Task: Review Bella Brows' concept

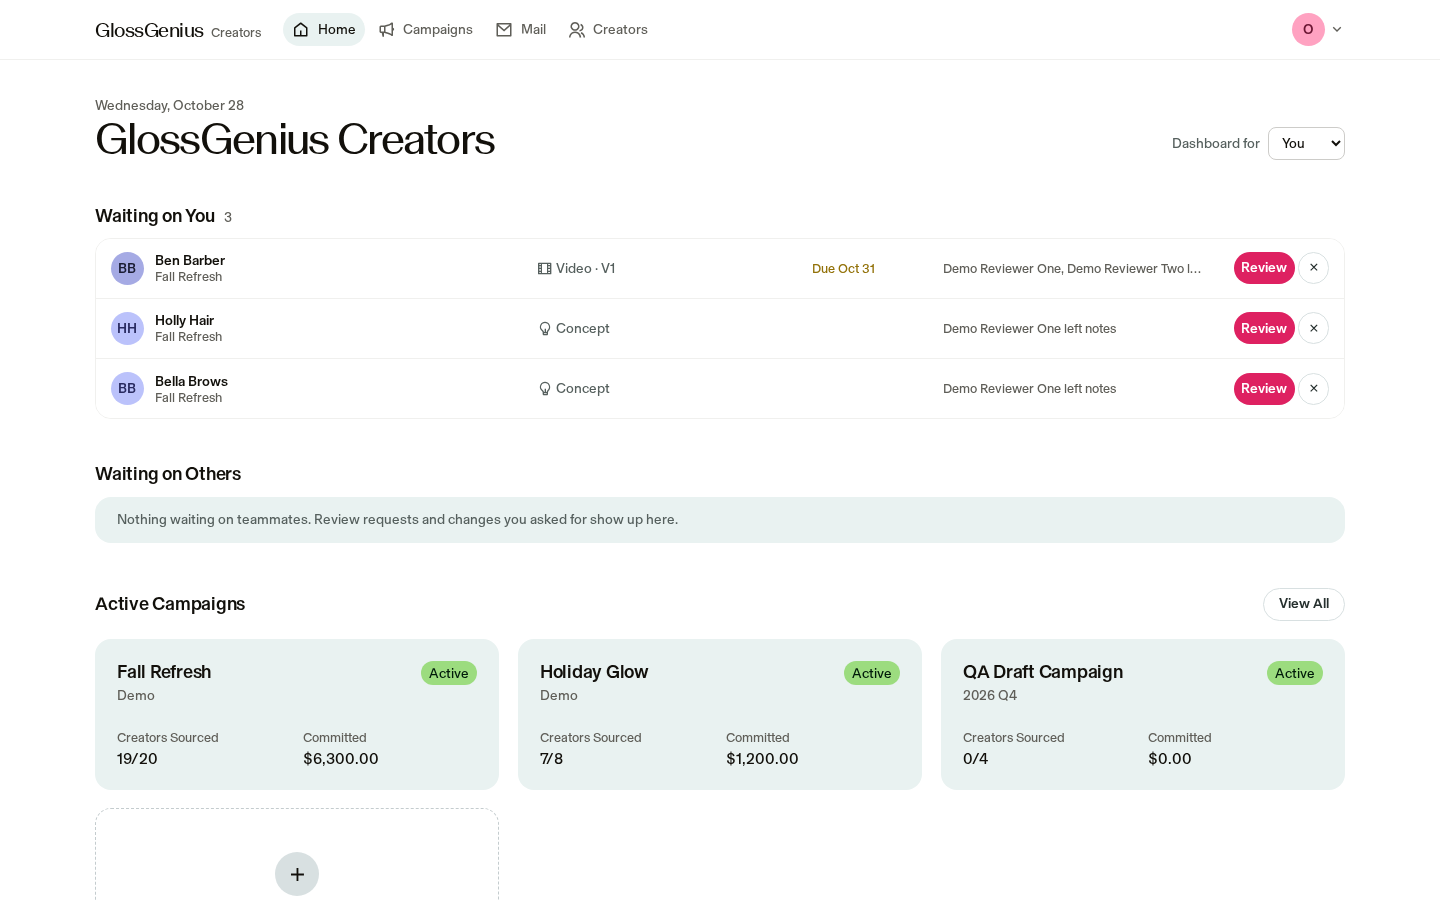Action: 1264,389
